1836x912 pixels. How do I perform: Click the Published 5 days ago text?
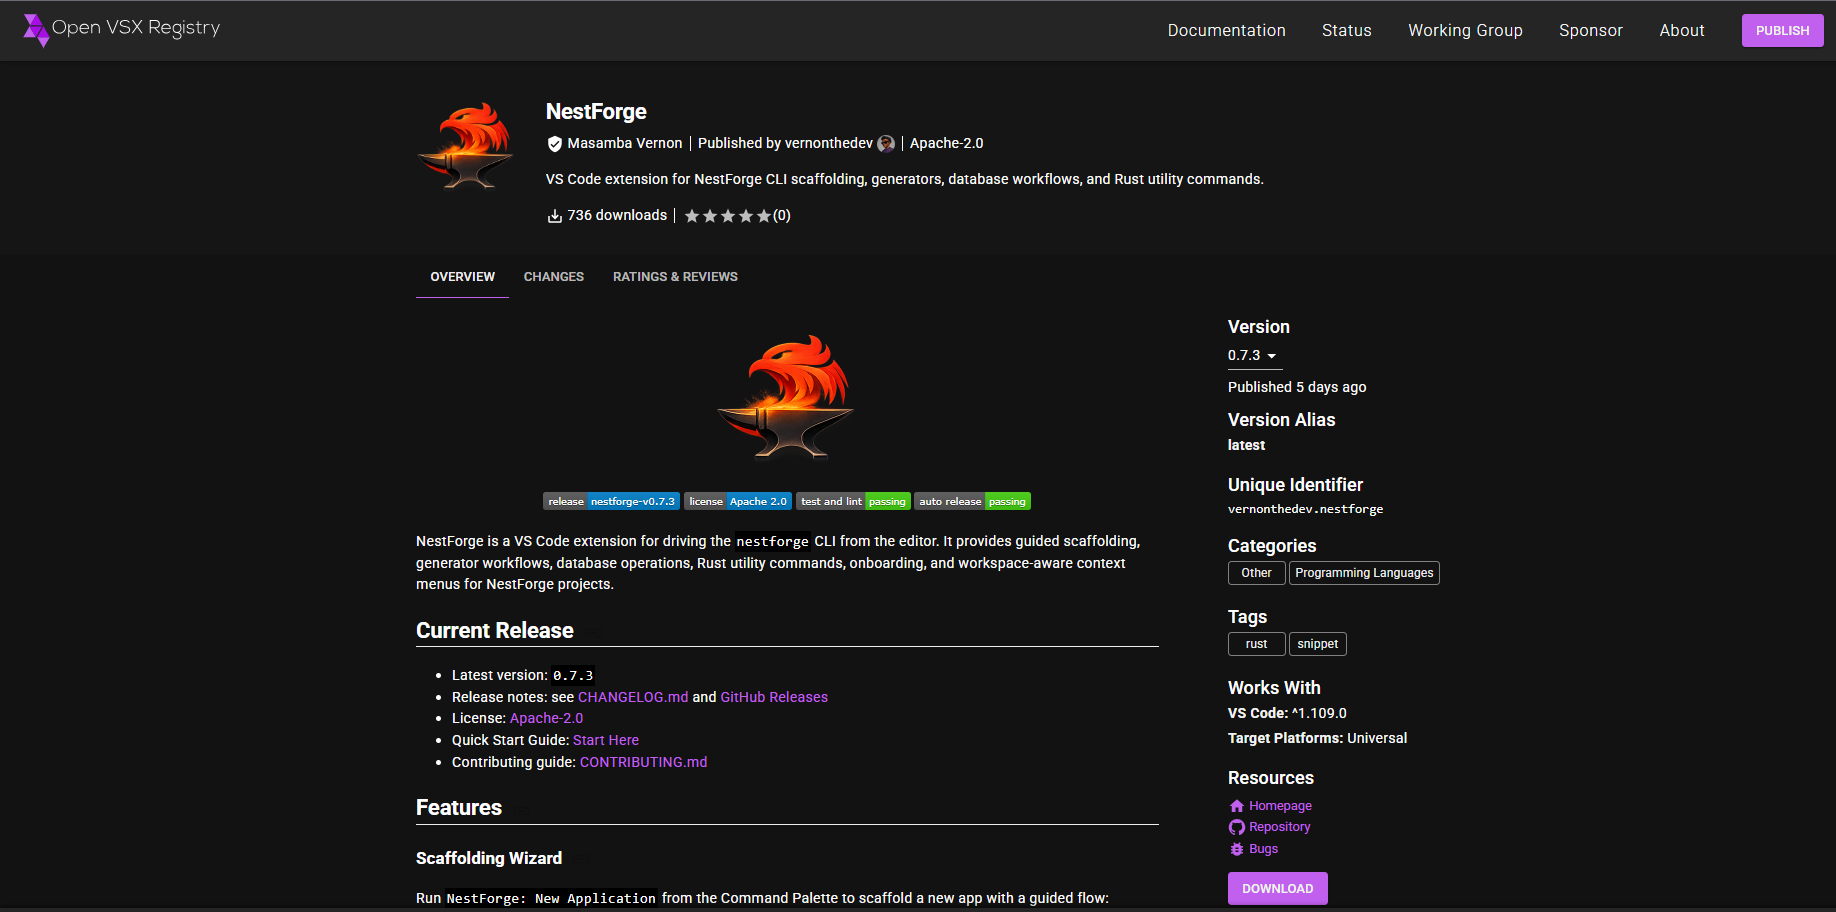pos(1297,387)
